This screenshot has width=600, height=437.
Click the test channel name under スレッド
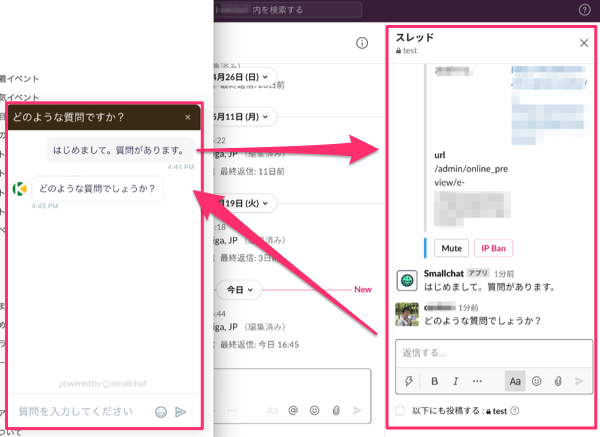click(x=409, y=51)
